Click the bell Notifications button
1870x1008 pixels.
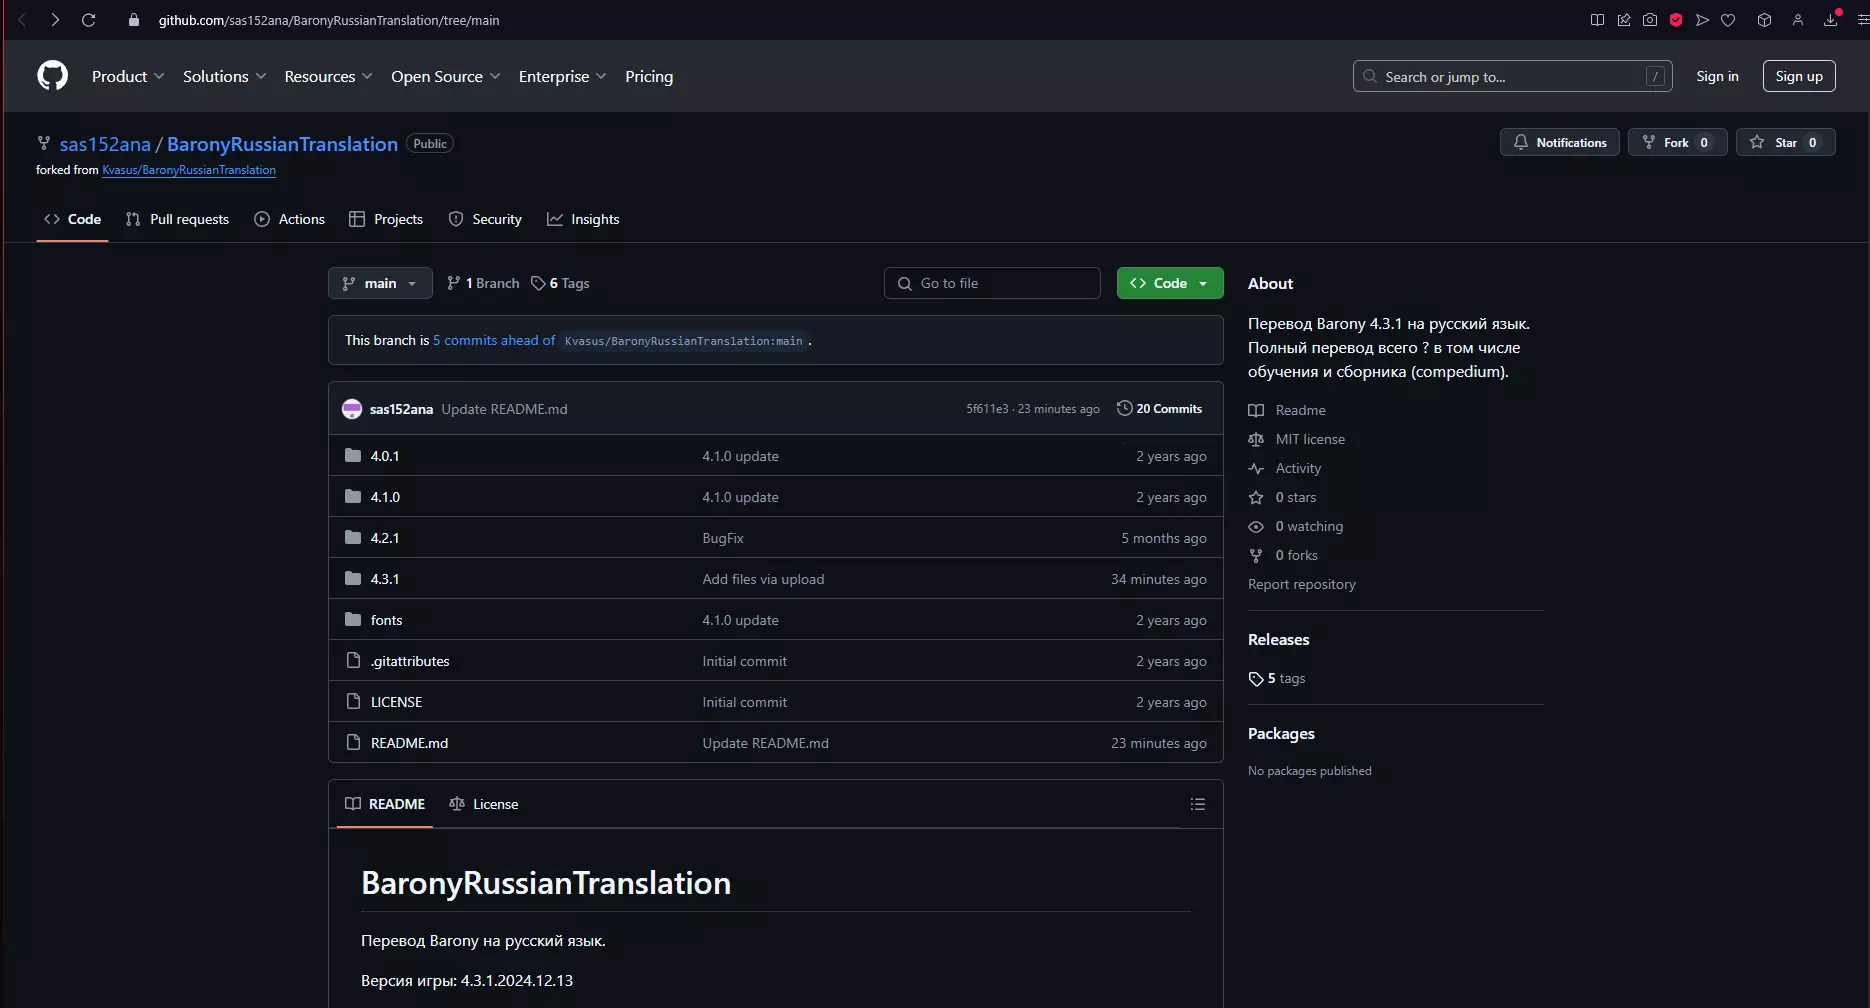pos(1559,143)
